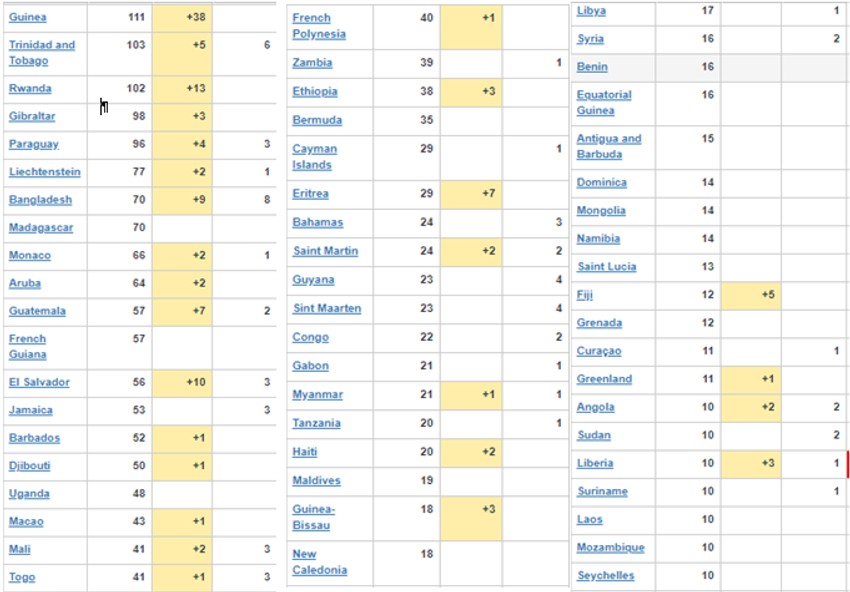Open the Seychelles link

(x=603, y=576)
